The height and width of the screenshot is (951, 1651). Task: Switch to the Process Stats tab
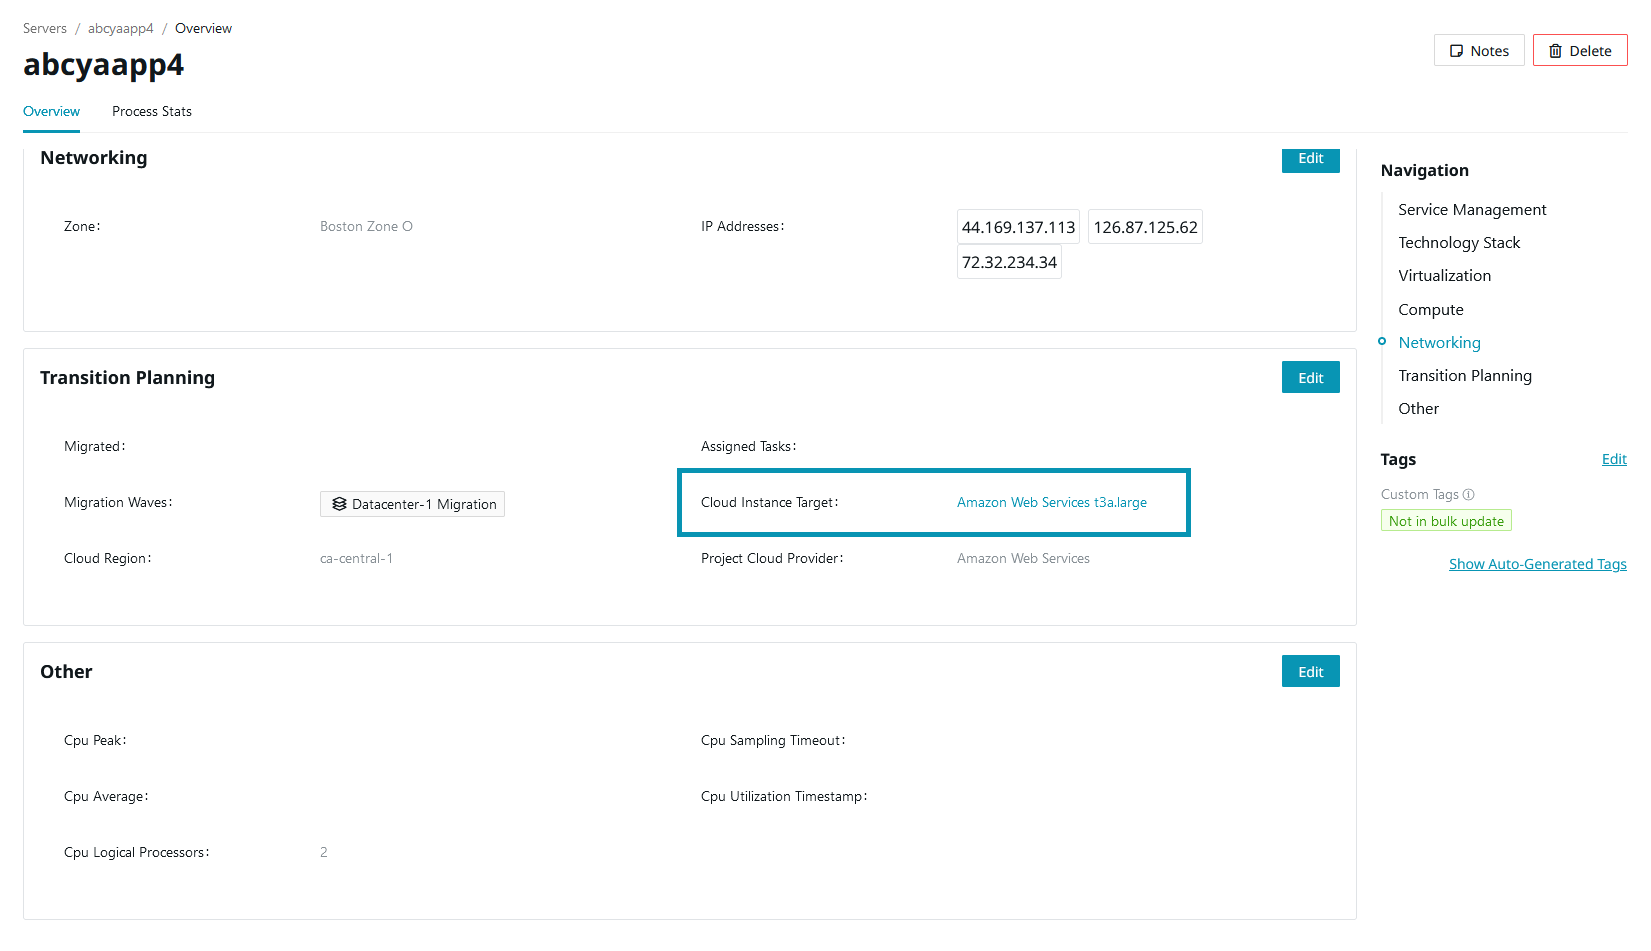point(152,111)
